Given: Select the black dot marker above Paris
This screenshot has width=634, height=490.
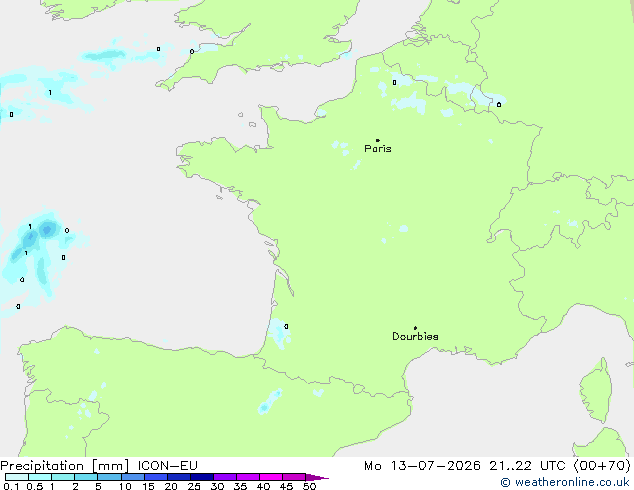Looking at the screenshot, I should point(378,140).
